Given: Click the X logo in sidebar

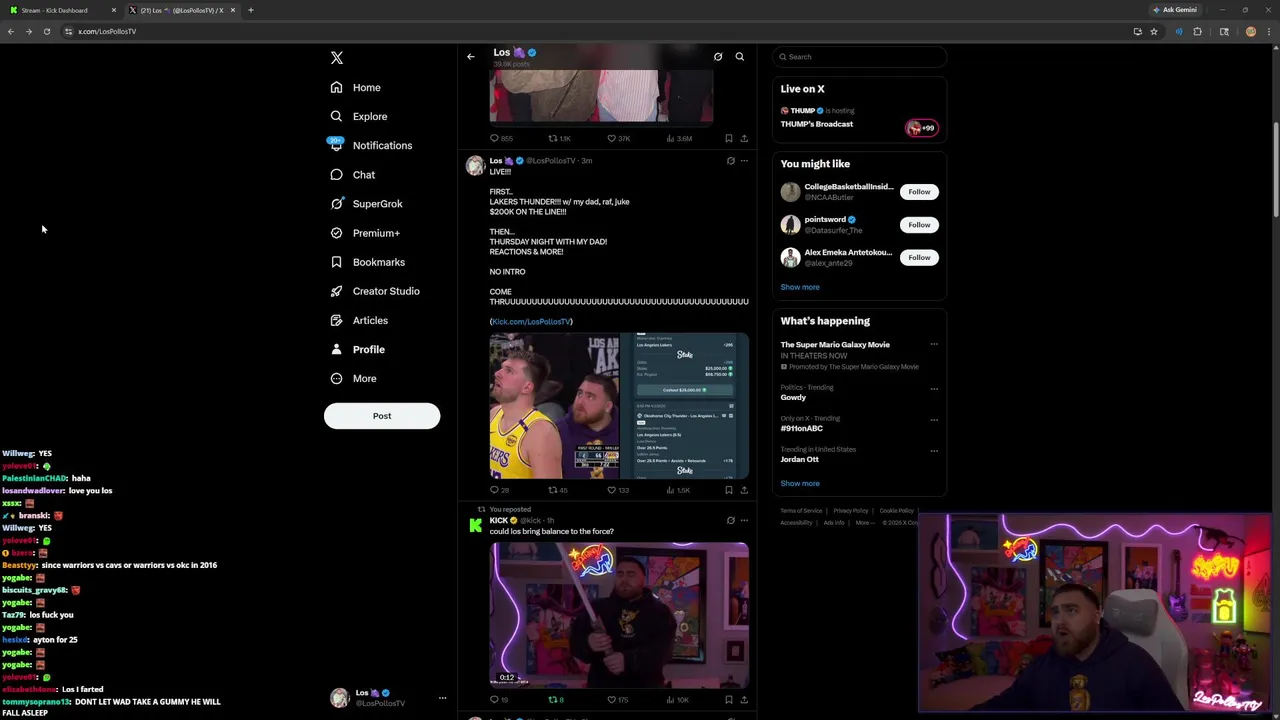Looking at the screenshot, I should coord(337,58).
